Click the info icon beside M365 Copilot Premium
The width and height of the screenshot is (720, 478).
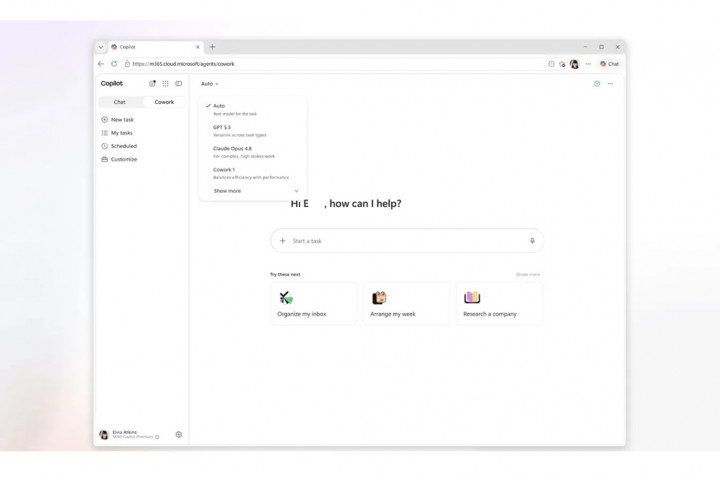coord(157,437)
